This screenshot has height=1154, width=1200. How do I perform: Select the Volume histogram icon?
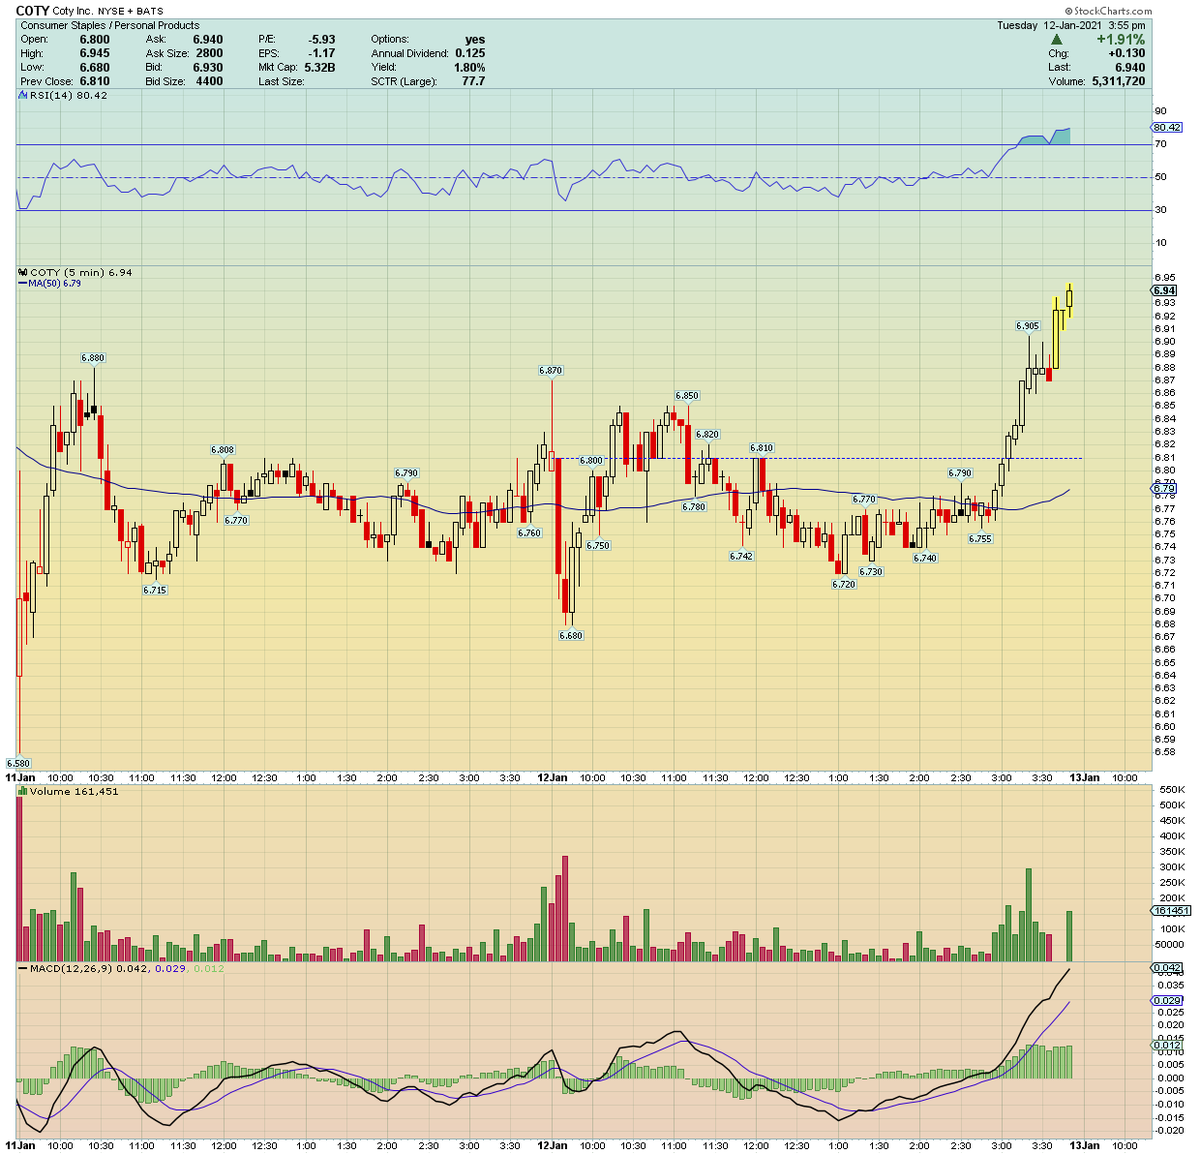pyautogui.click(x=22, y=789)
